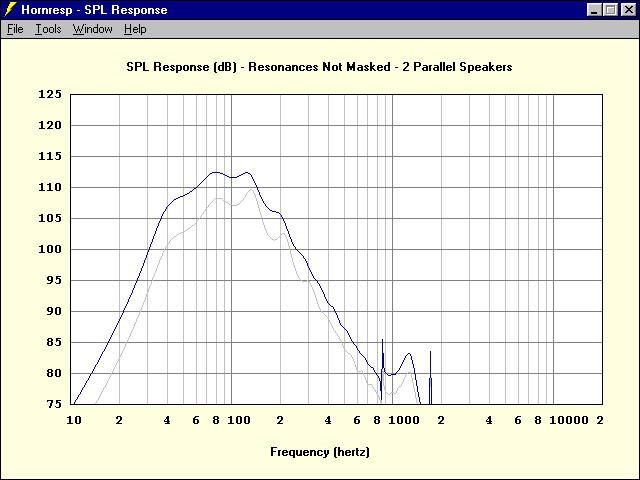Click the 10000 frequency axis label

(569, 420)
